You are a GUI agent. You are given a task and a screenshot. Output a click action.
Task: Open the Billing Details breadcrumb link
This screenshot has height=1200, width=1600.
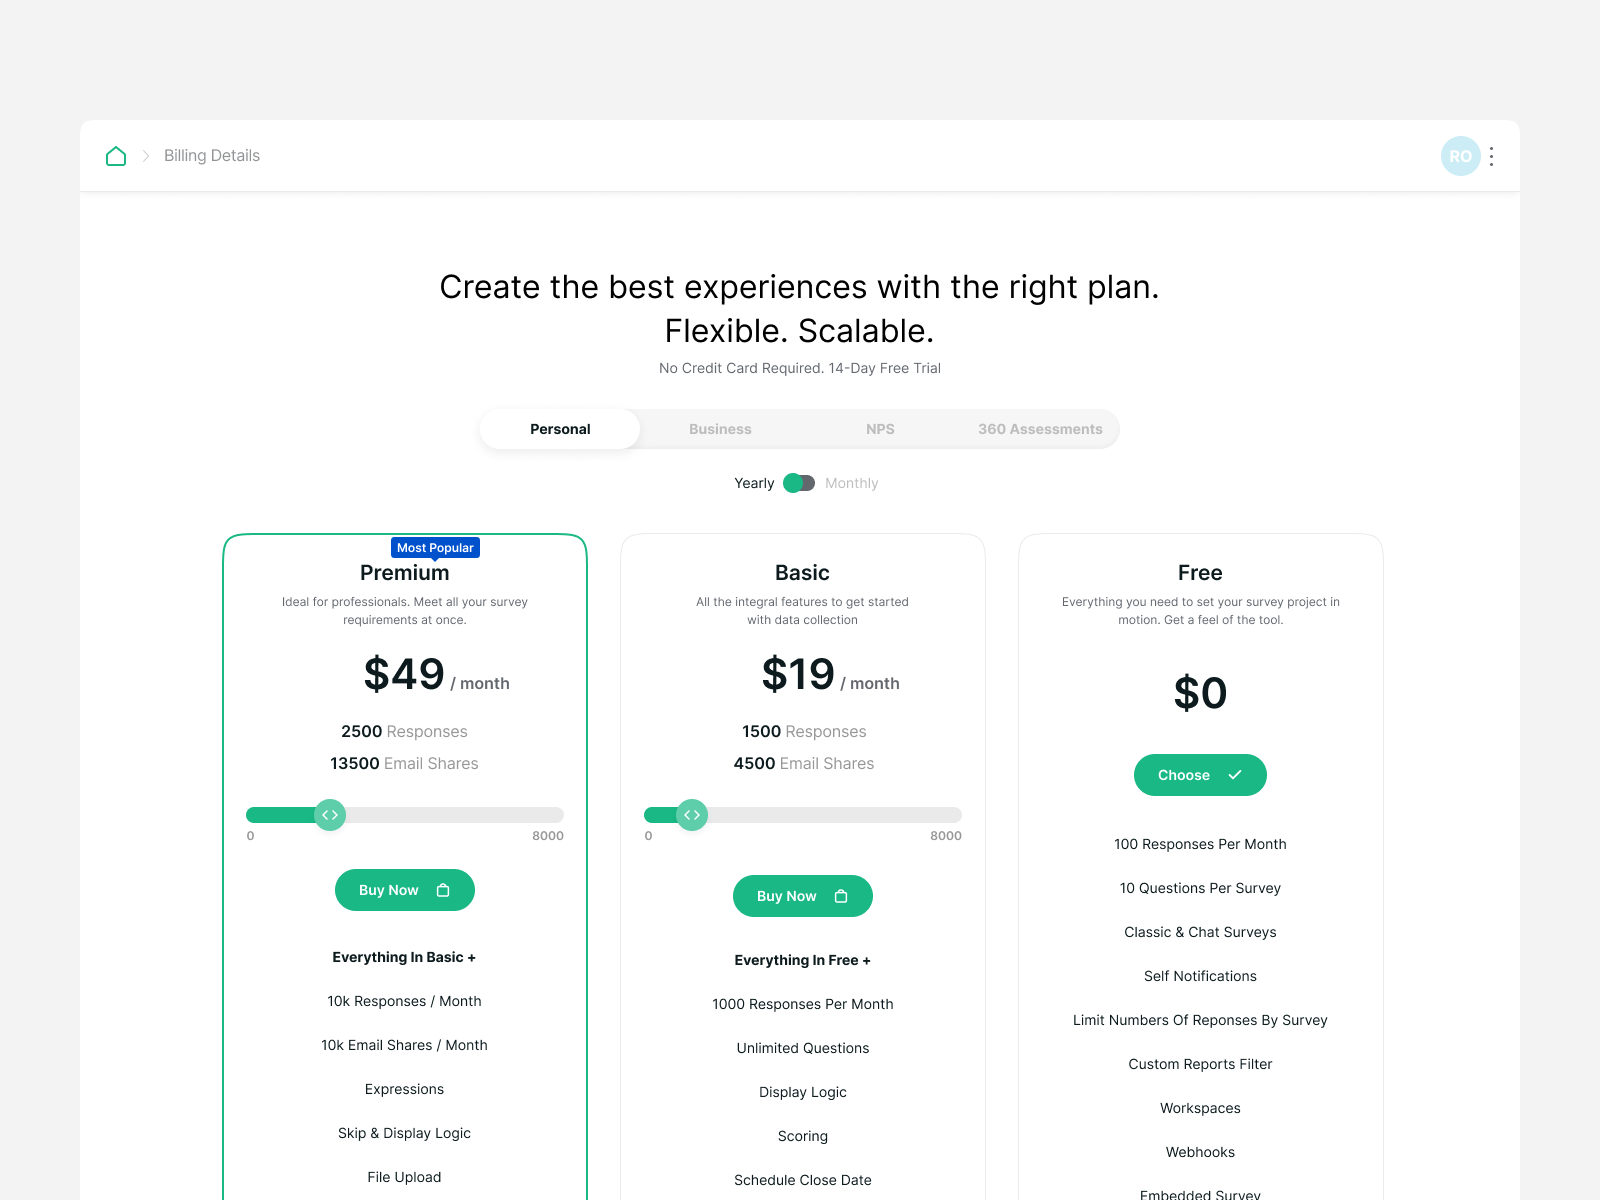tap(212, 156)
